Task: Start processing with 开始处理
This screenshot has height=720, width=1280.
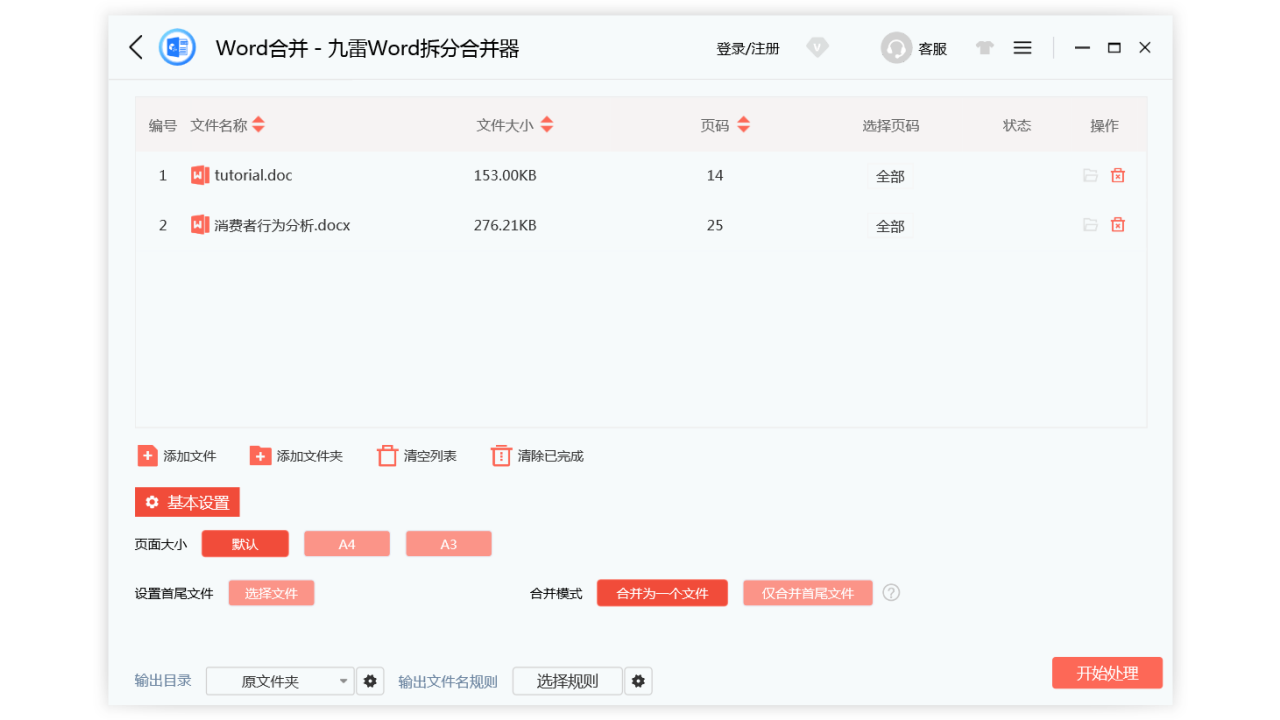Action: (x=1107, y=672)
